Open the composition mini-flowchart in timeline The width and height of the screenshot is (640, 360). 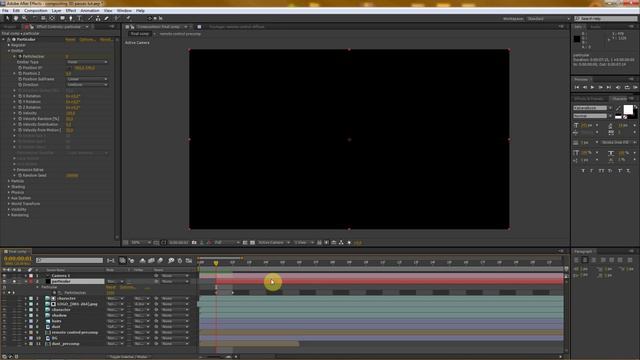click(x=111, y=260)
